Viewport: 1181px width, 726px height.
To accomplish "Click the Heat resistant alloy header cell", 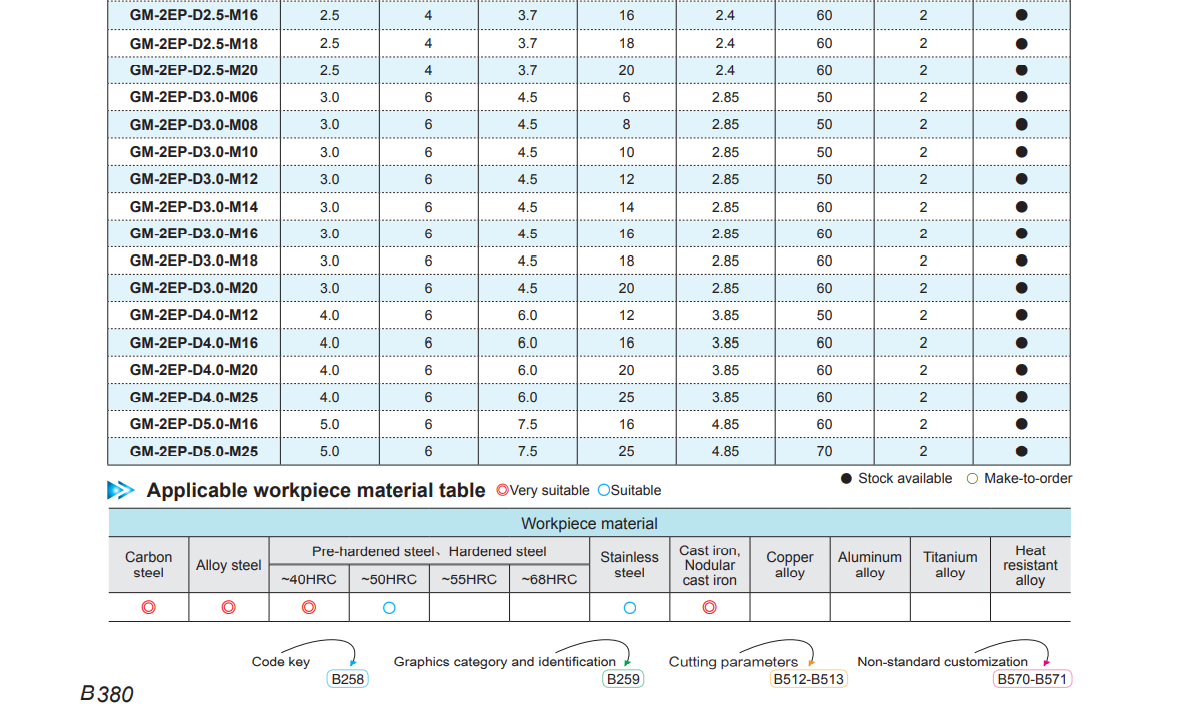I will (x=1030, y=565).
